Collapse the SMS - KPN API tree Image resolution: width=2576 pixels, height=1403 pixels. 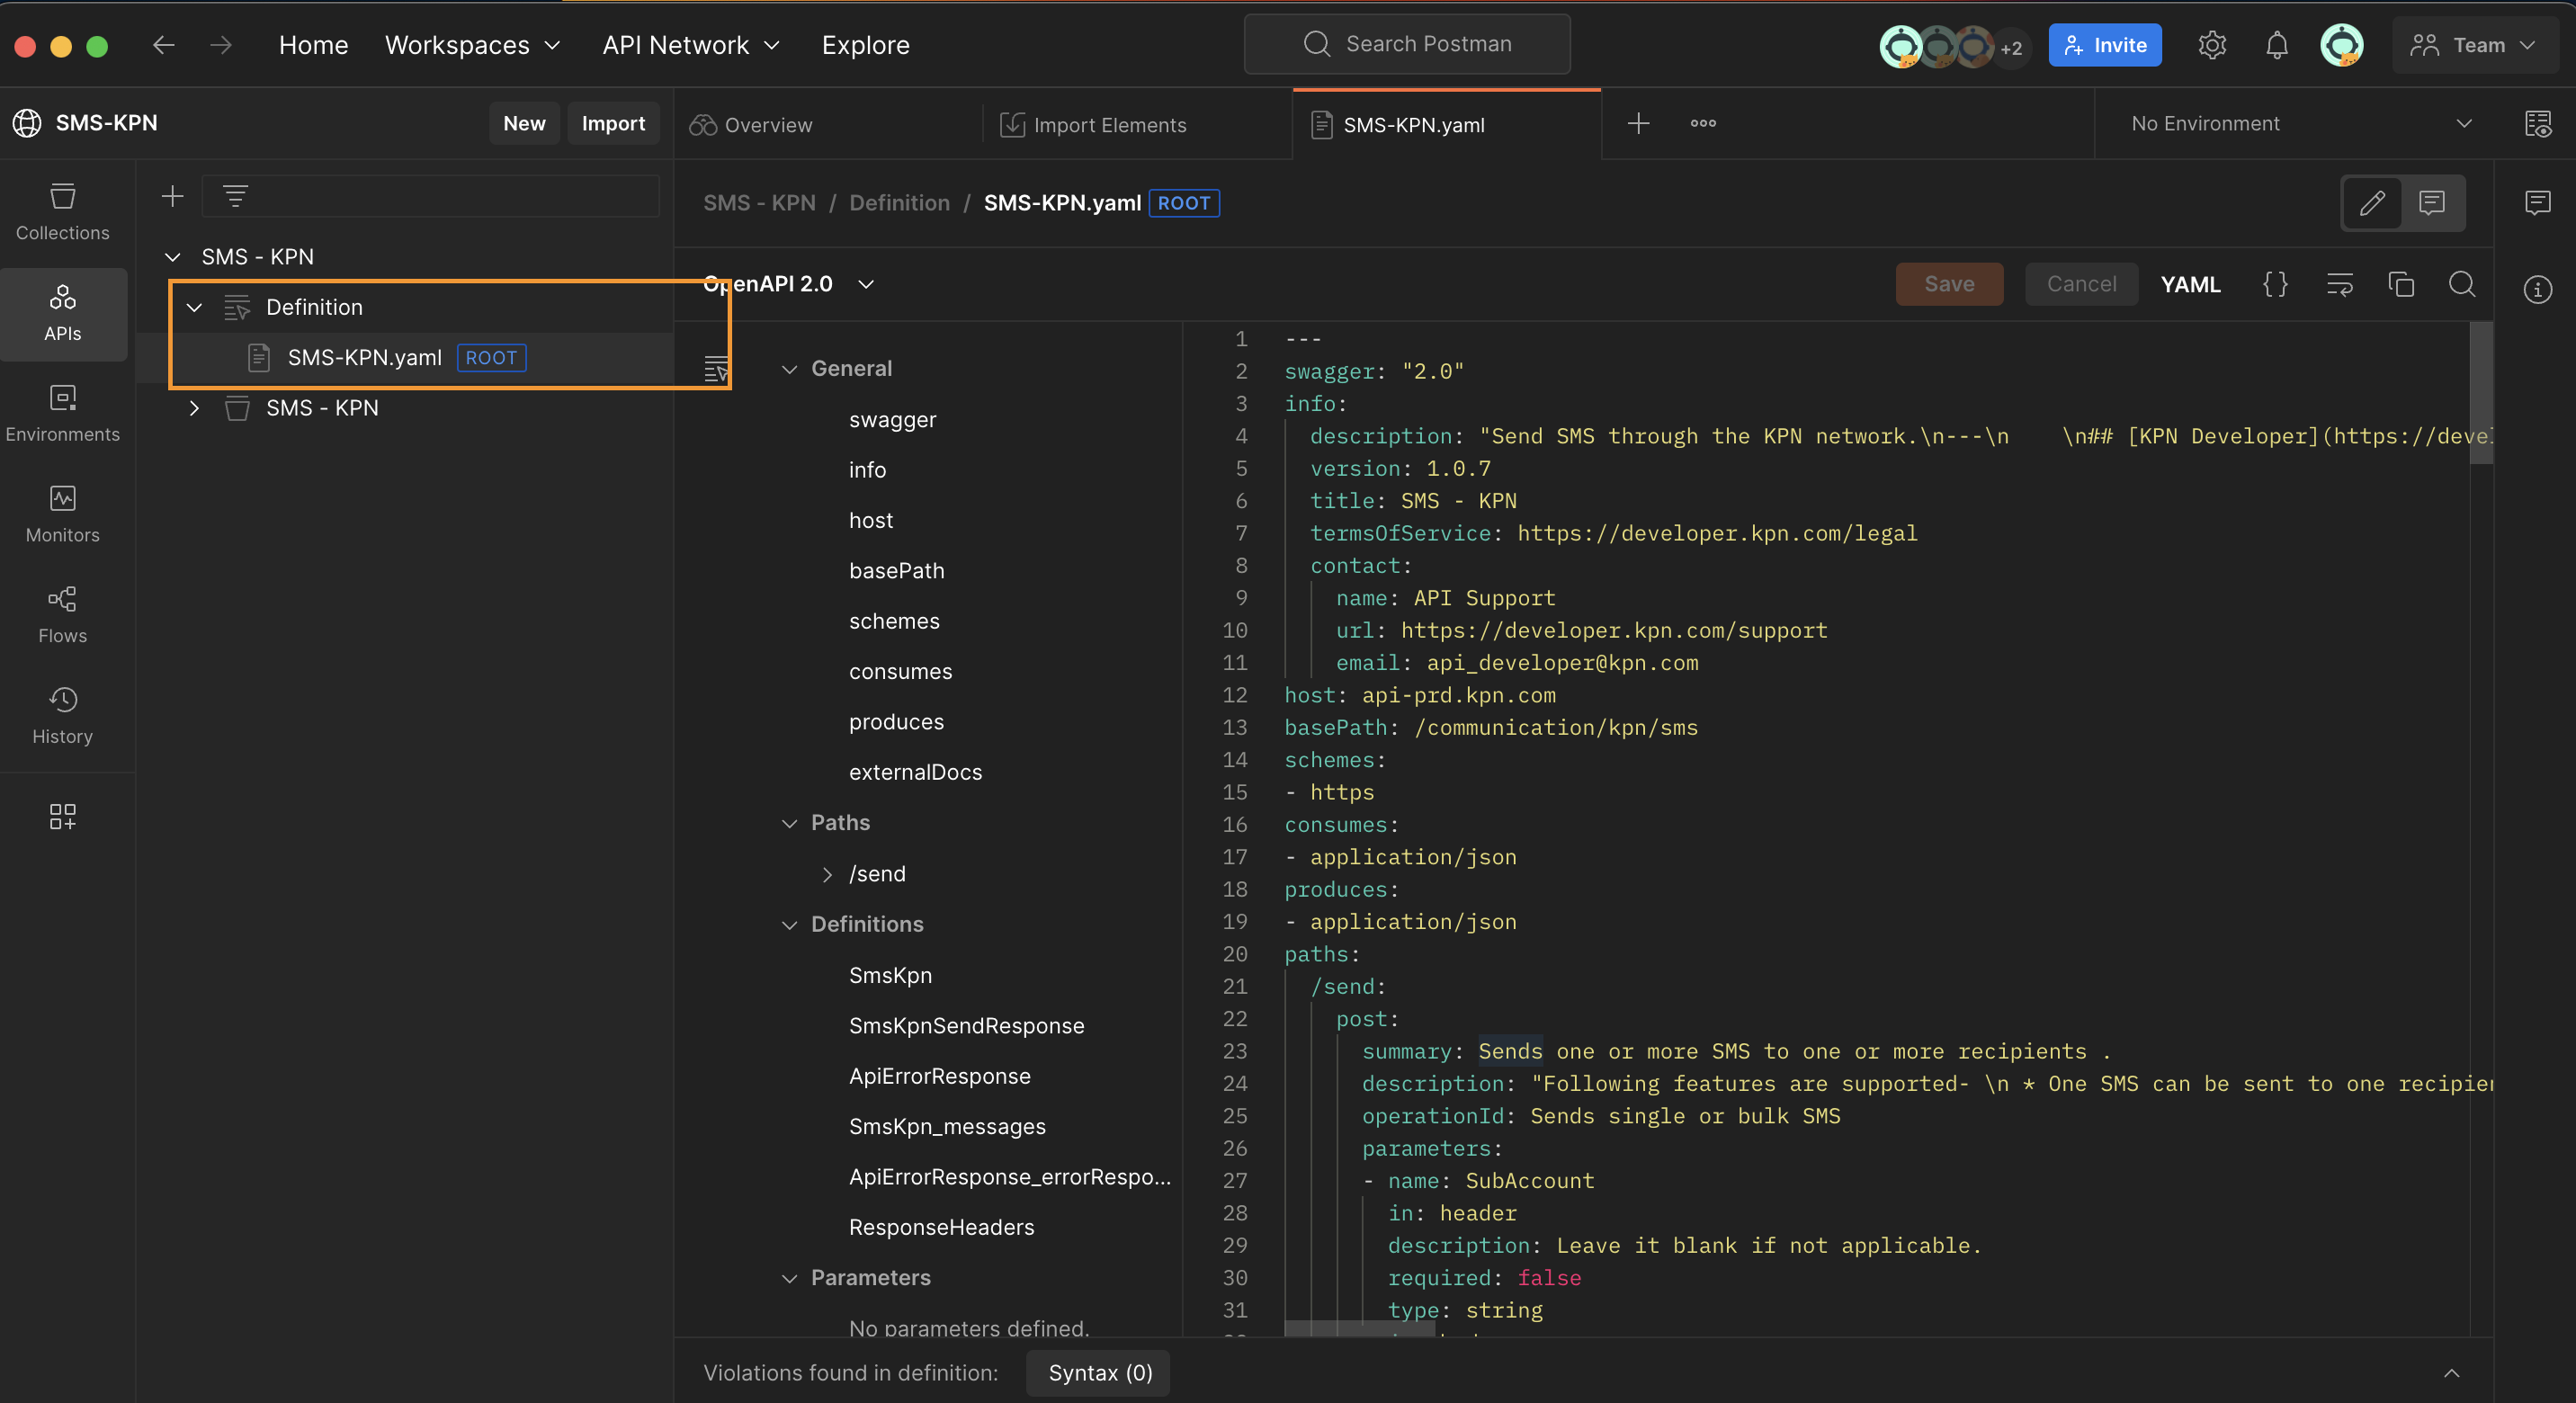[x=172, y=257]
